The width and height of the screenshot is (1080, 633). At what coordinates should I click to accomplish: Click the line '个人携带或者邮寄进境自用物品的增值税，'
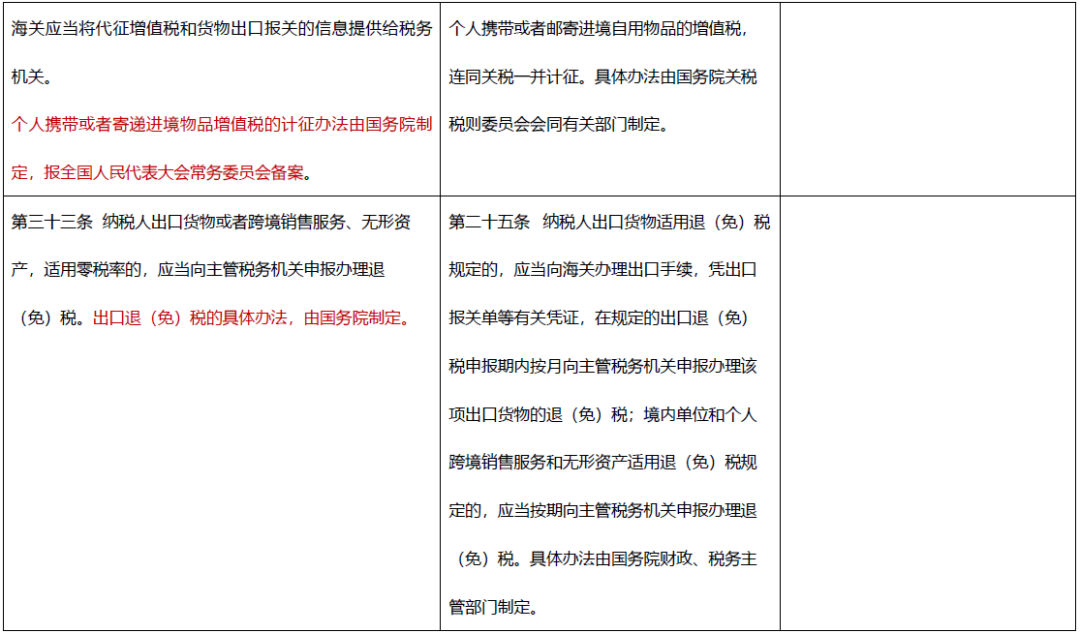[x=598, y=30]
